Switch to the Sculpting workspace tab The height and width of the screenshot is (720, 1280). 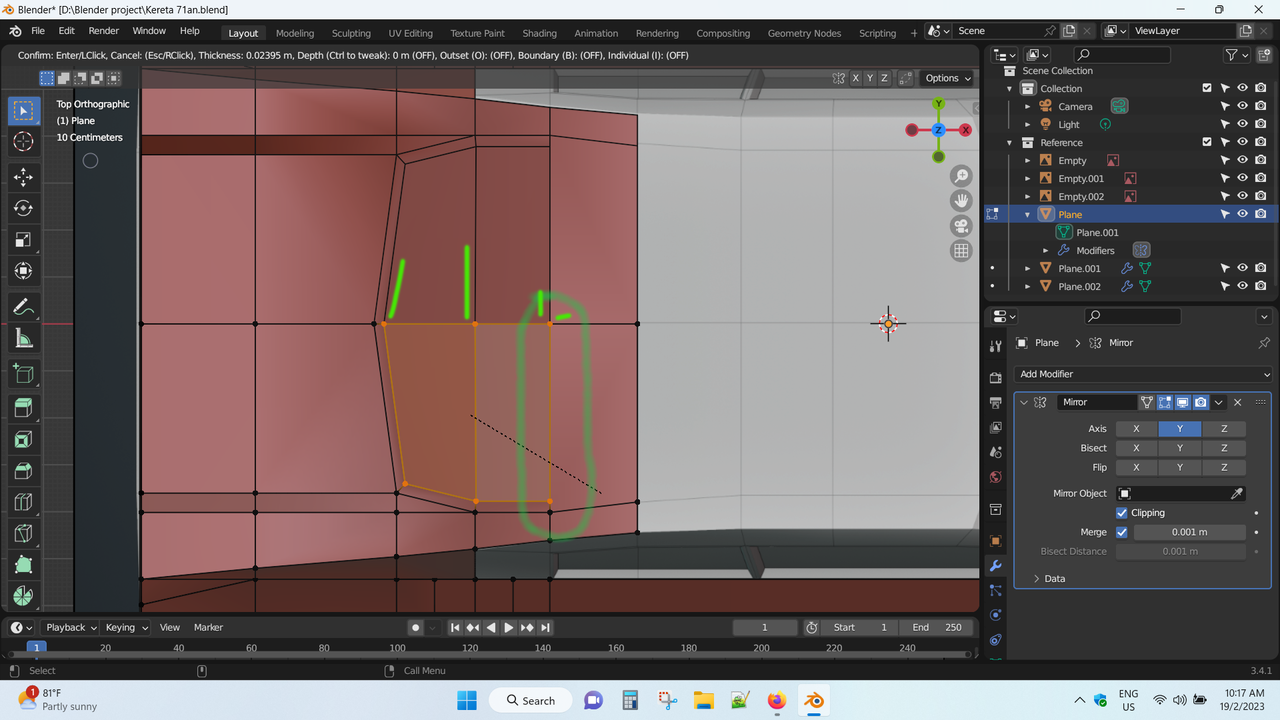click(x=351, y=33)
